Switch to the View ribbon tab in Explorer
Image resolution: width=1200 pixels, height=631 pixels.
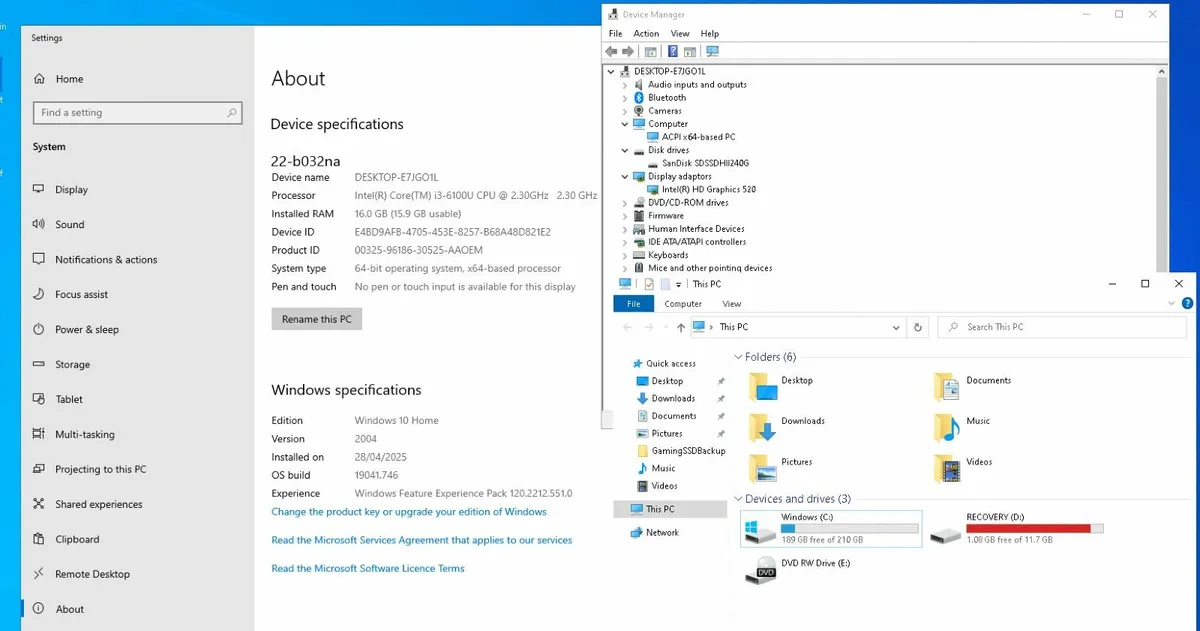point(732,304)
